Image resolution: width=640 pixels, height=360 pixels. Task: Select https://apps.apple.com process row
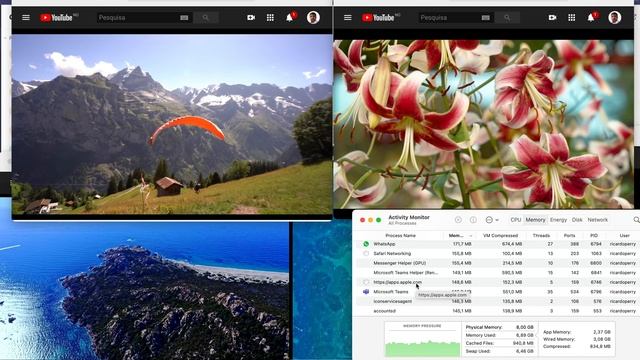click(x=498, y=282)
